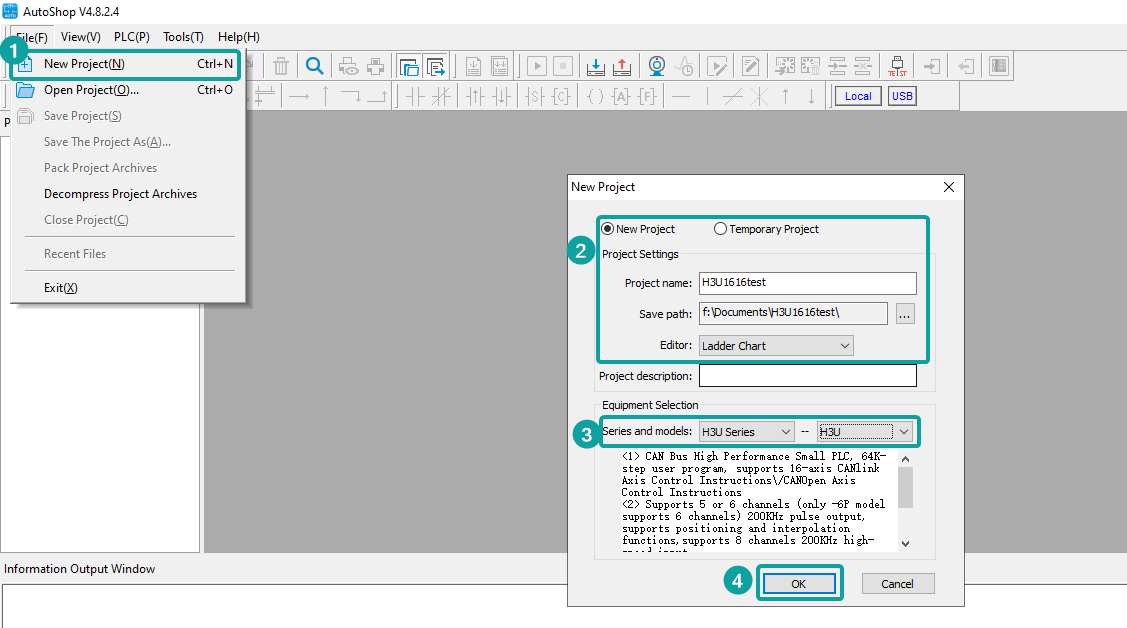Insert the [F] function block element

[x=647, y=96]
